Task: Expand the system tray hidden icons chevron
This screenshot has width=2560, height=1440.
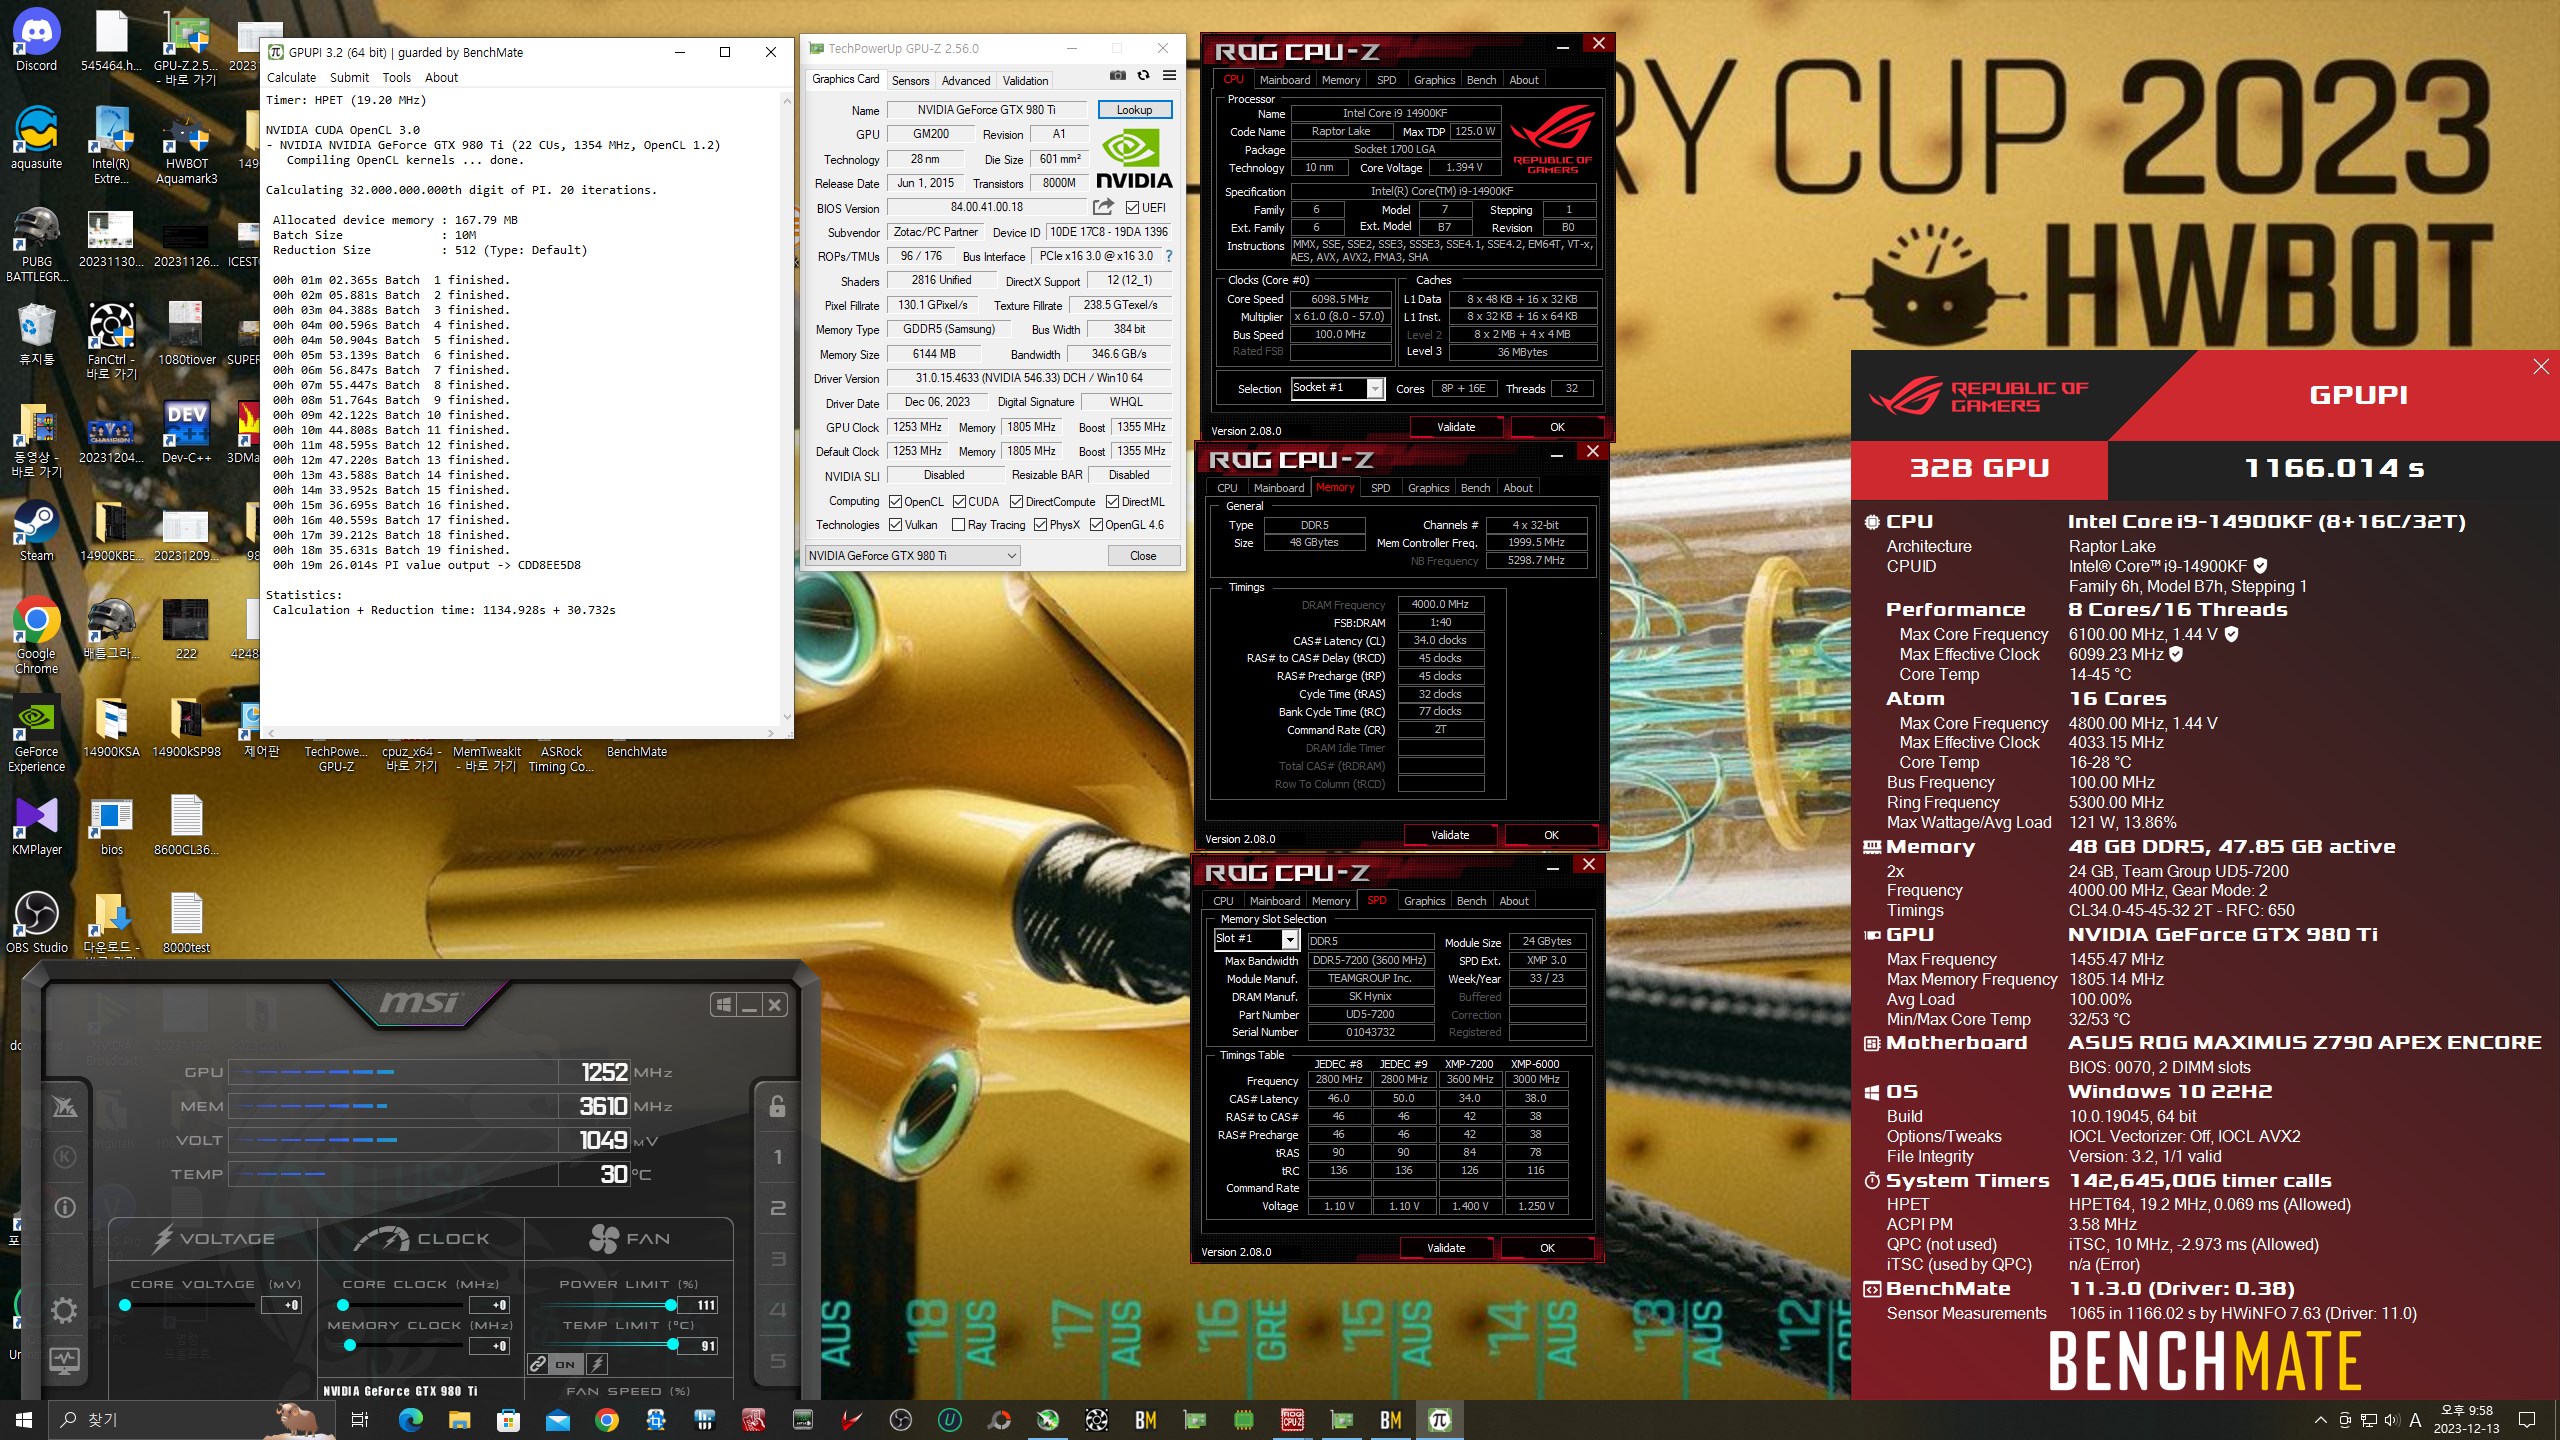Action: [x=2320, y=1420]
